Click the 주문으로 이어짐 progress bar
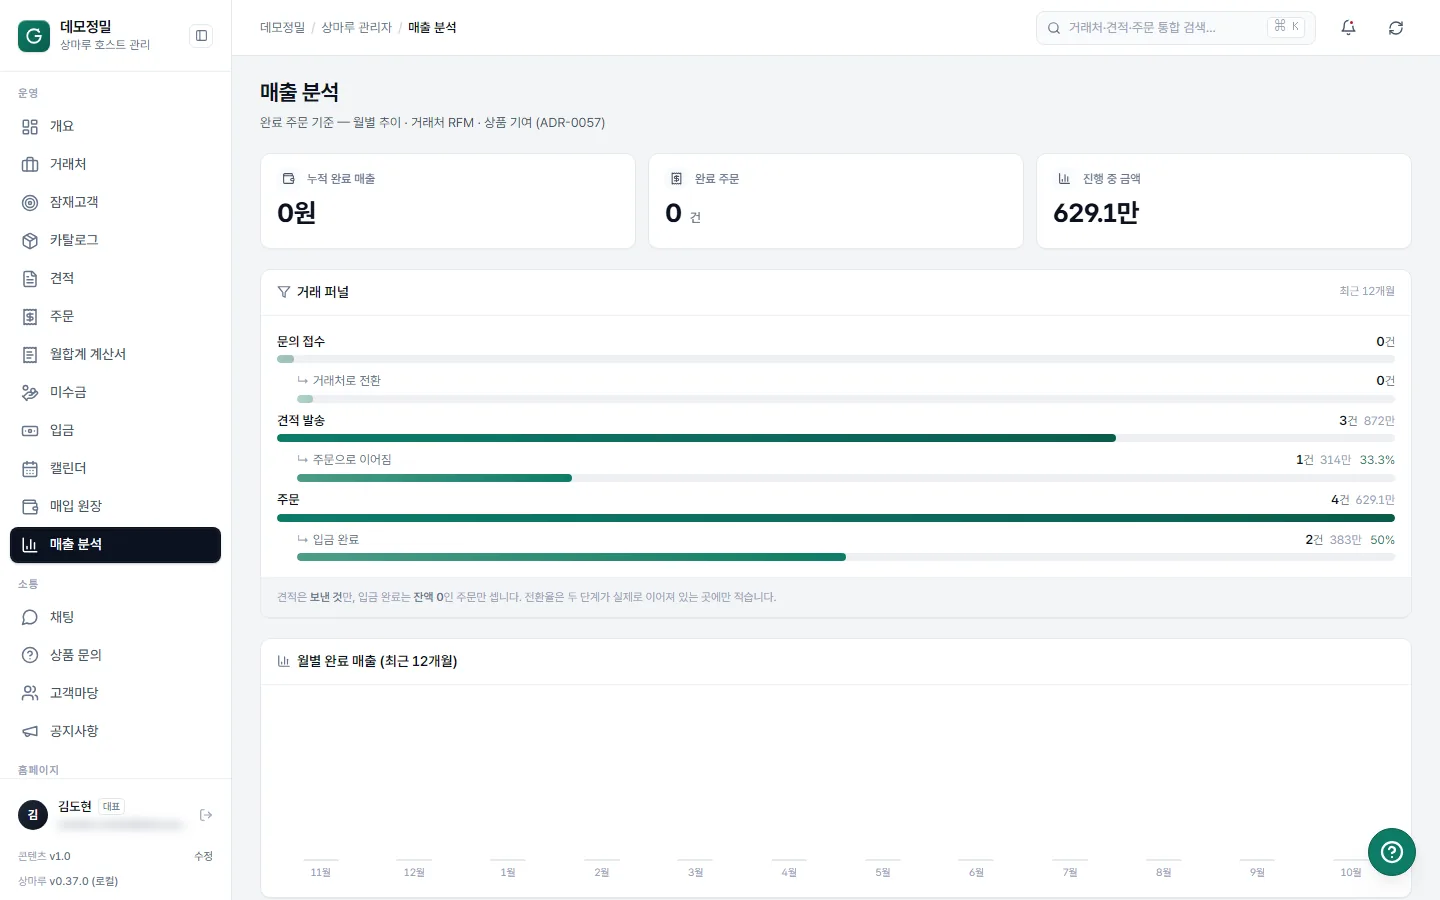The image size is (1440, 900). coord(845,478)
